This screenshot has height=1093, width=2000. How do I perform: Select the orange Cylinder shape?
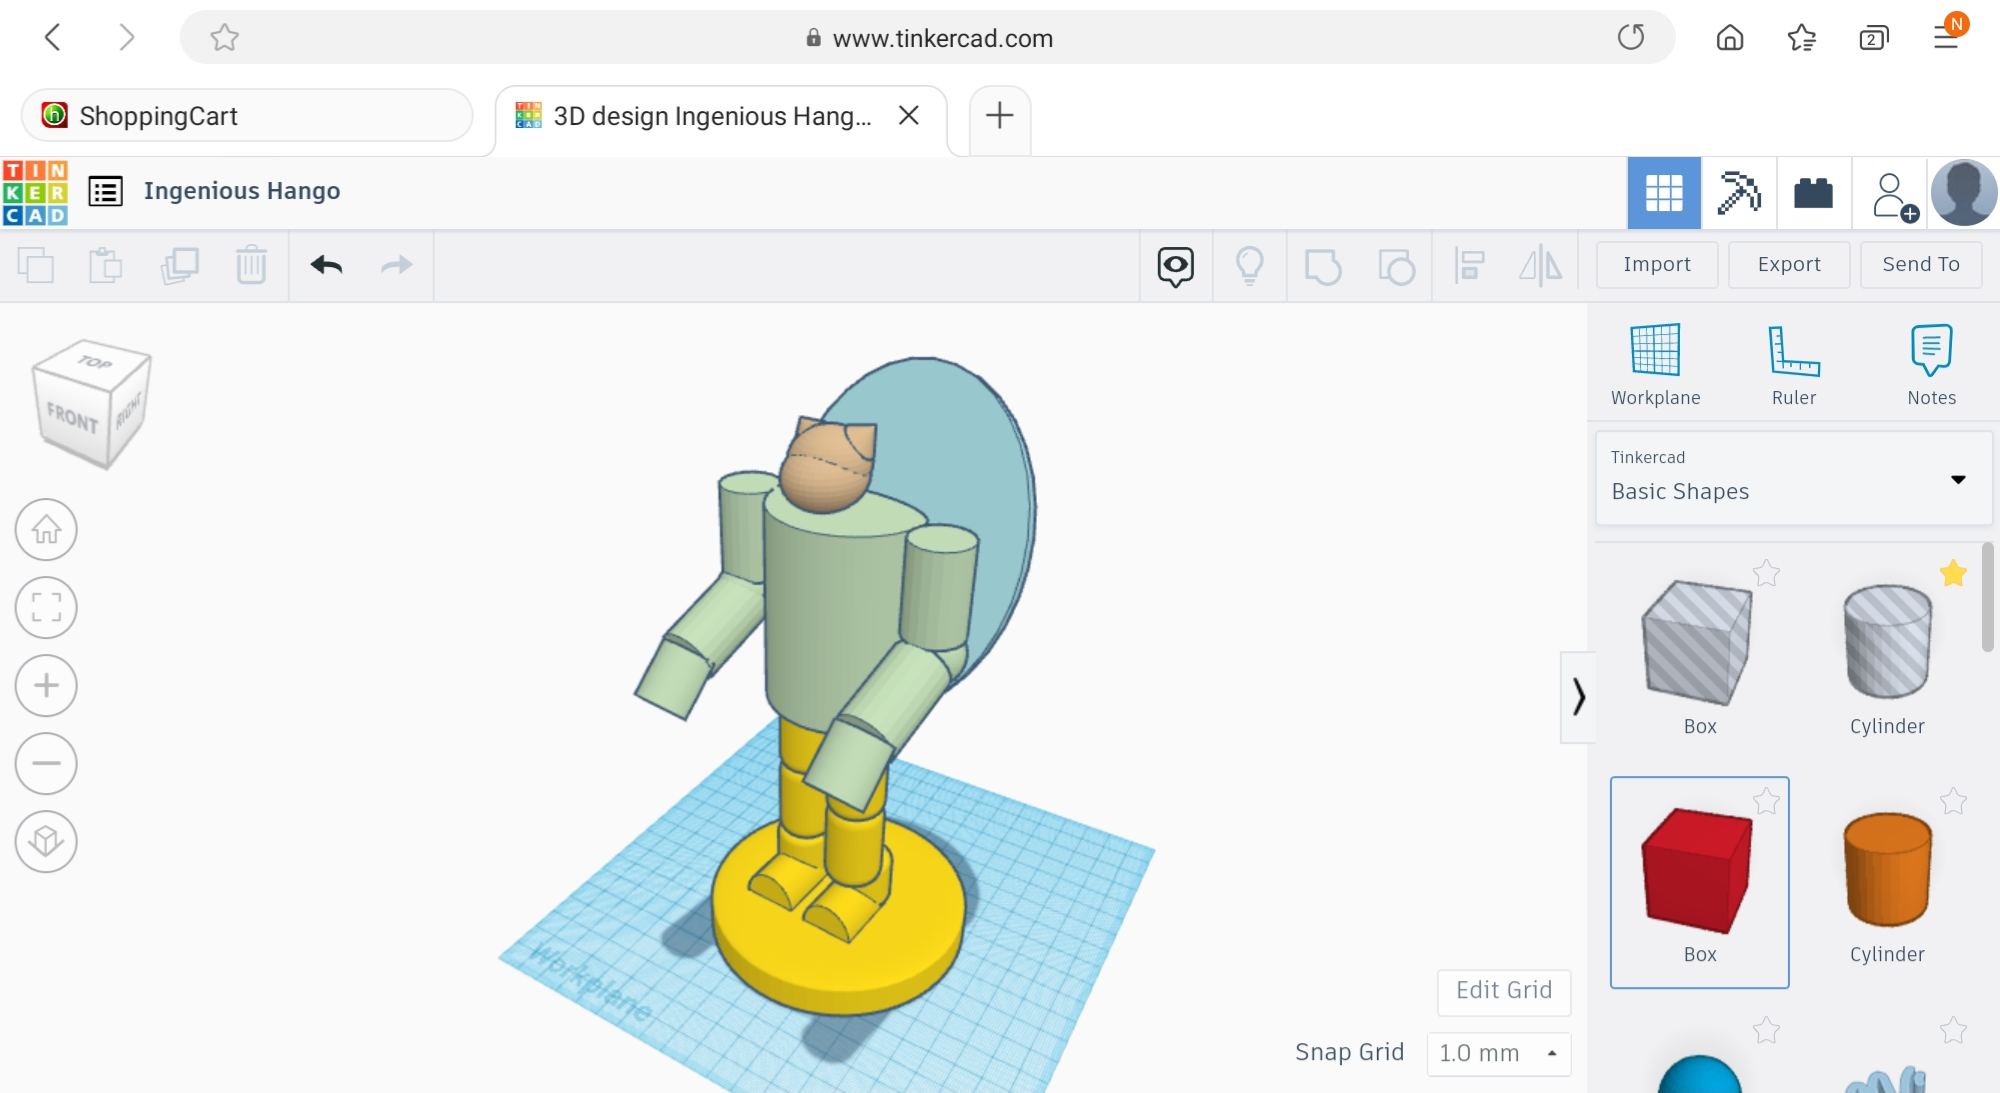click(x=1886, y=870)
